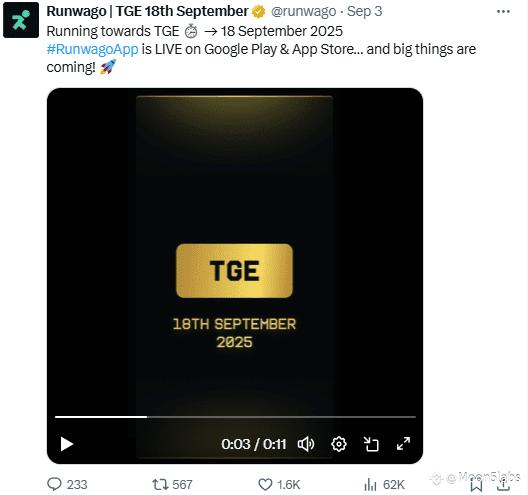Image resolution: width=528 pixels, height=495 pixels.
Task: Open the Sep 3 post timestamp
Action: pyautogui.click(x=364, y=11)
